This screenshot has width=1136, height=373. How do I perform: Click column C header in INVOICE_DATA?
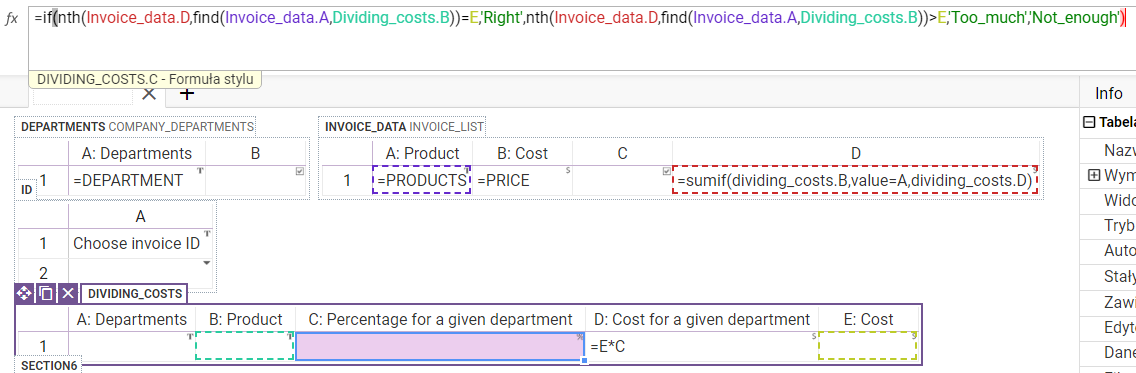point(622,154)
